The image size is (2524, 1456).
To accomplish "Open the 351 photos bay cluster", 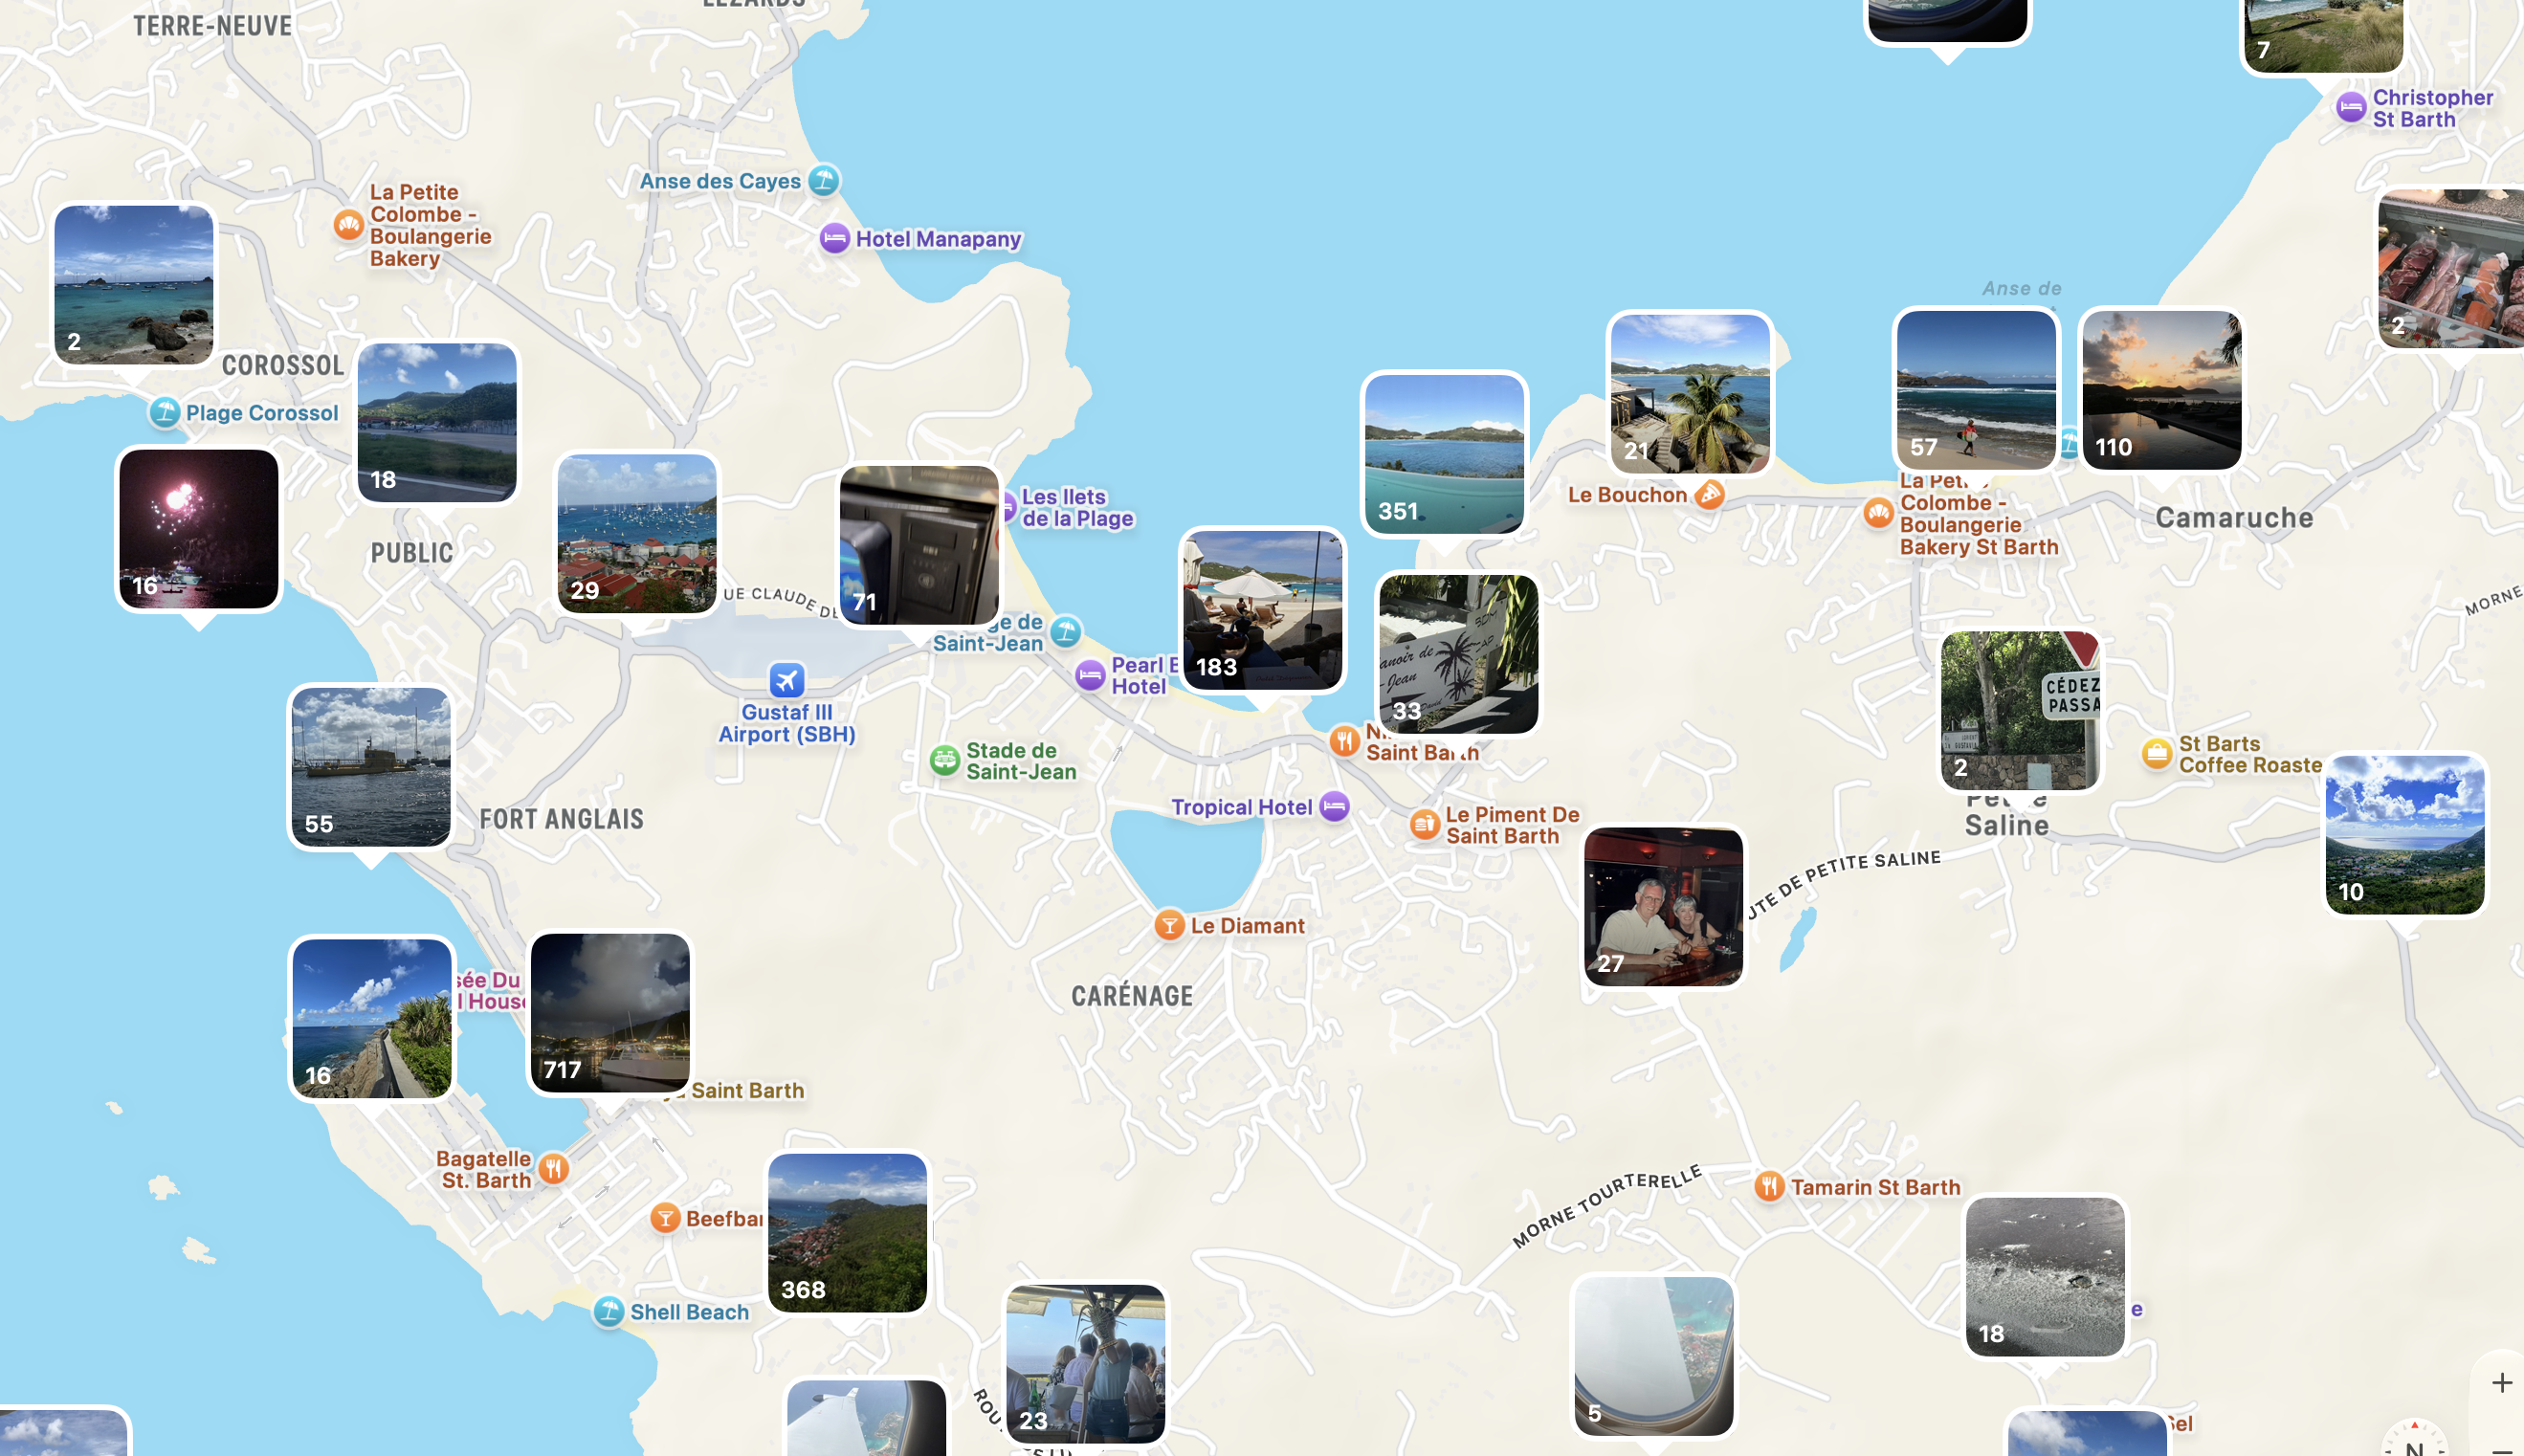I will [1445, 454].
